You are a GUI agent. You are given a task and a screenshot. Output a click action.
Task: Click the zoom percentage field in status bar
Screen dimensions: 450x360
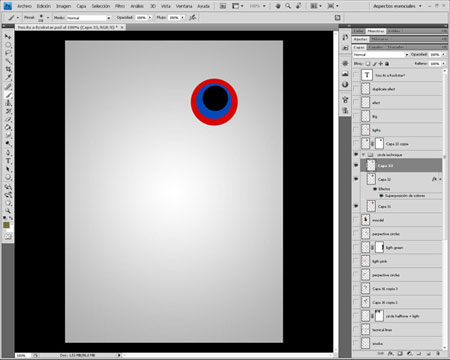pos(23,356)
